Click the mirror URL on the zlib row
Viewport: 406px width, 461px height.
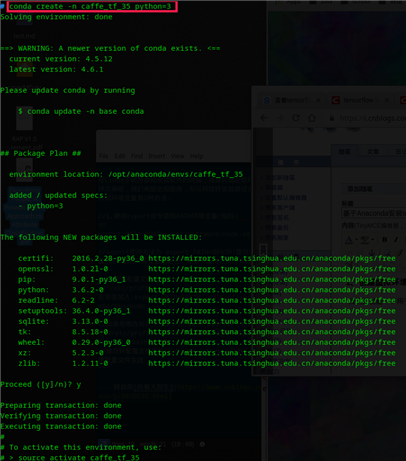pos(272,363)
